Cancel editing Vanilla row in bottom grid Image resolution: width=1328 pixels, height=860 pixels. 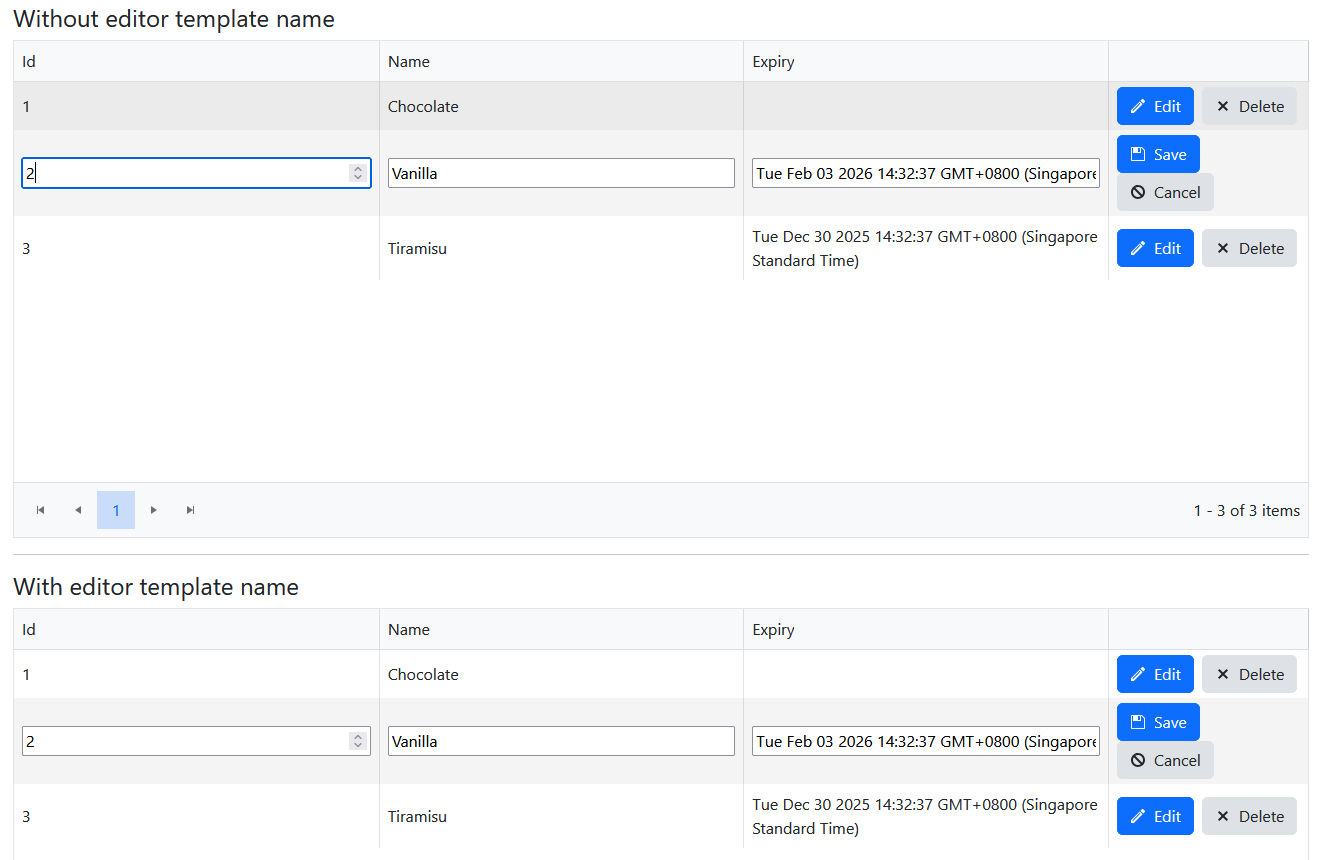(x=1165, y=760)
